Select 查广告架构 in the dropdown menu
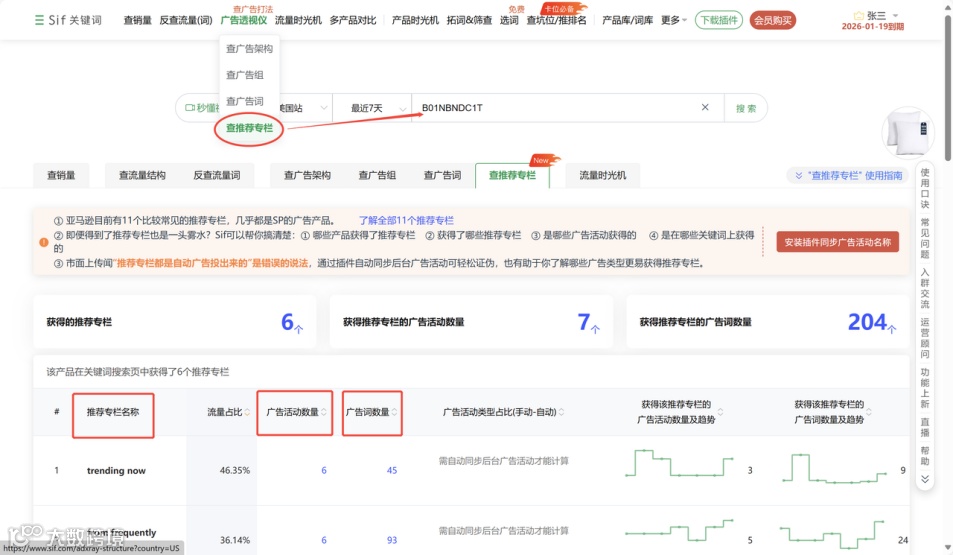 249,49
